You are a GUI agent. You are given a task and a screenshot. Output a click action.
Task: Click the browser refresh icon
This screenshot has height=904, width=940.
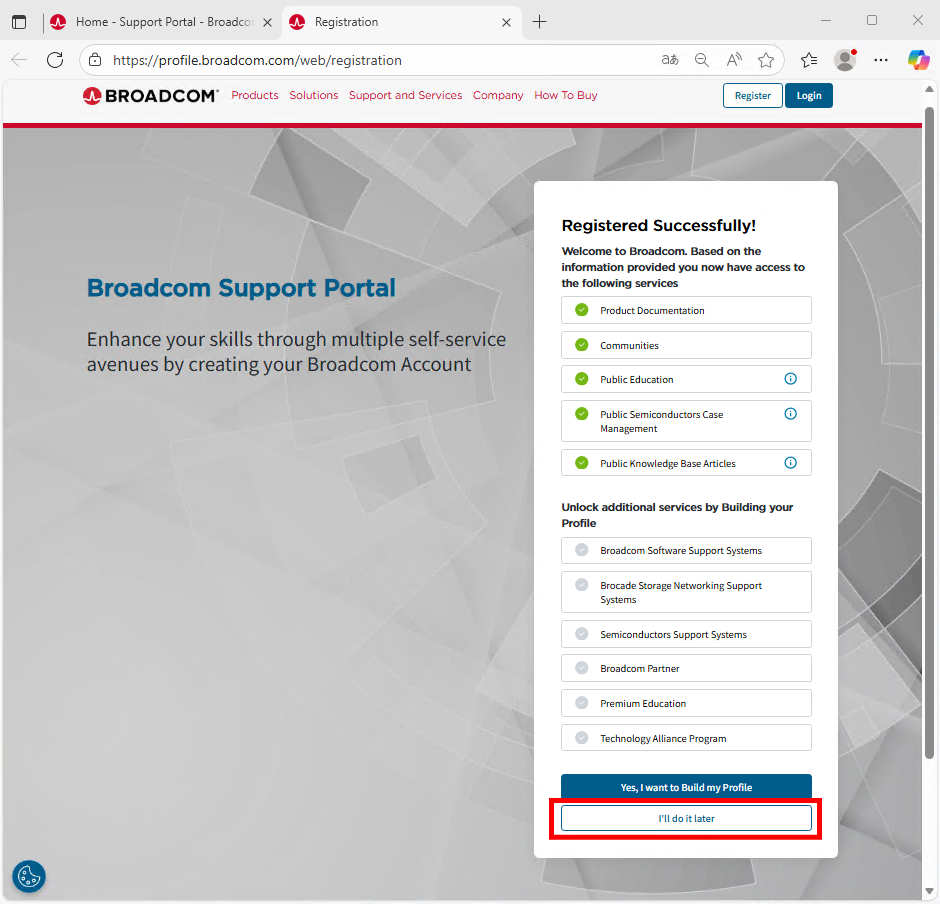55,60
